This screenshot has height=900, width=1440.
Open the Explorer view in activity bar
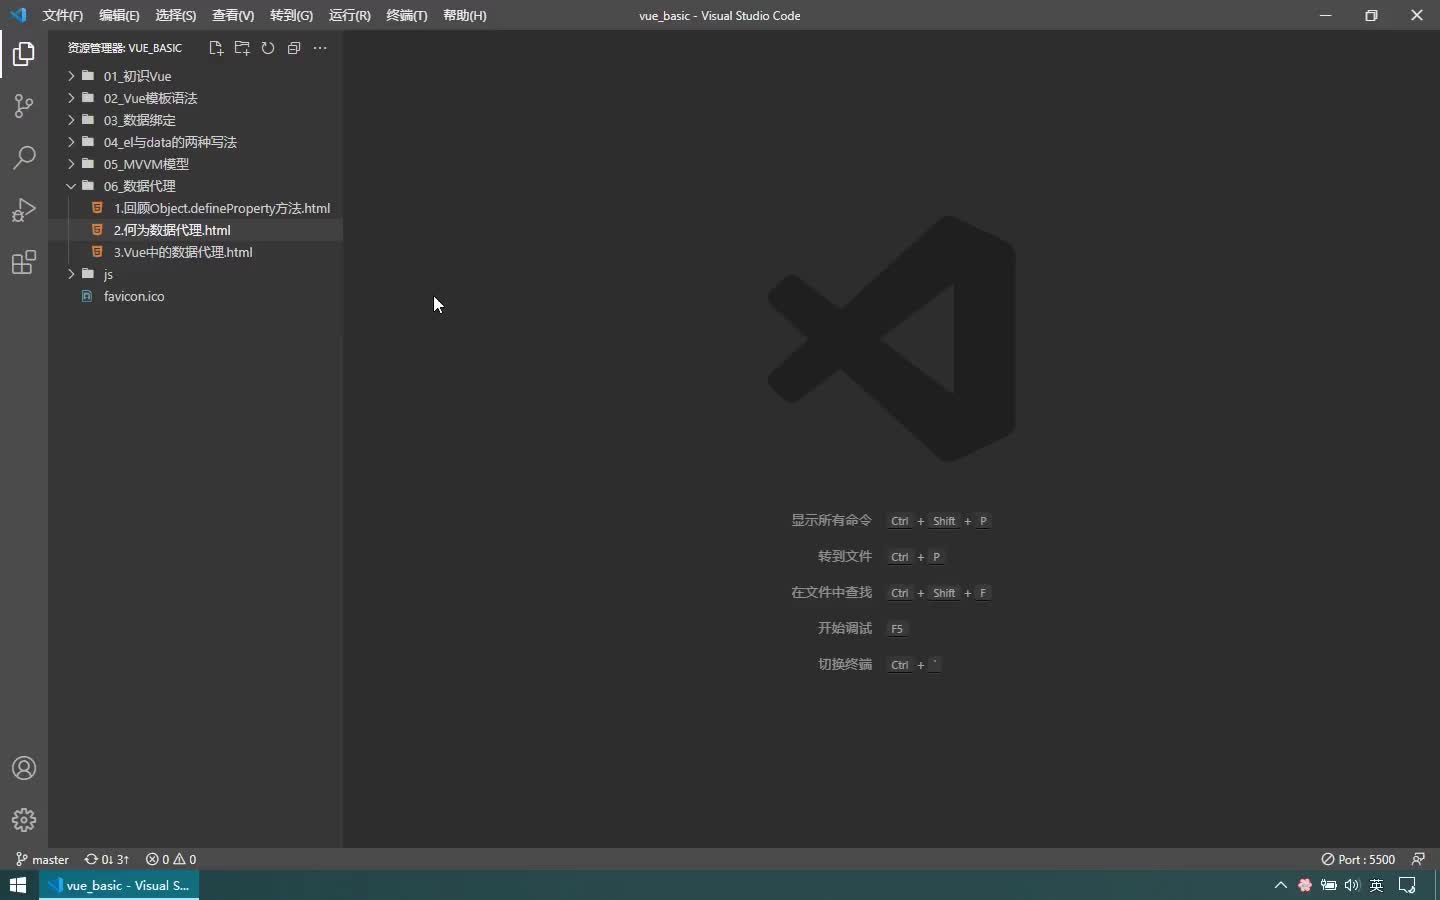(24, 54)
